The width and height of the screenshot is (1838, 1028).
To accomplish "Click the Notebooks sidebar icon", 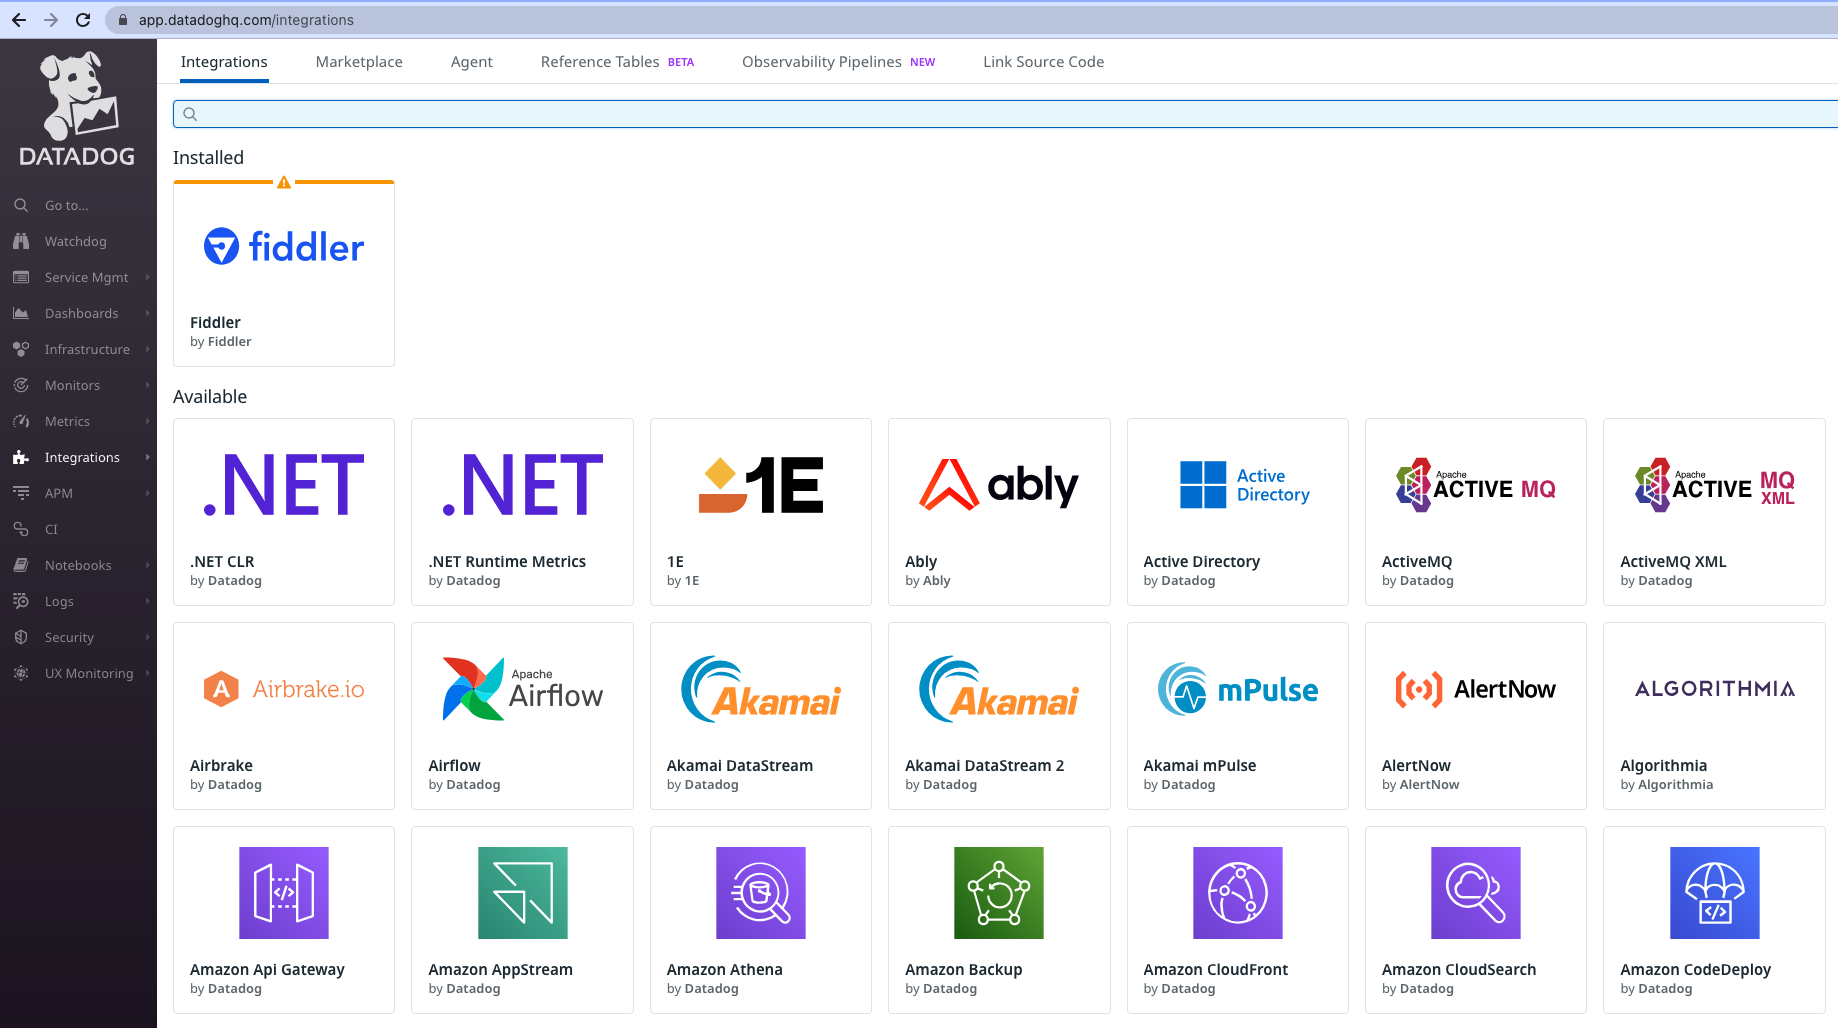I will [x=21, y=565].
